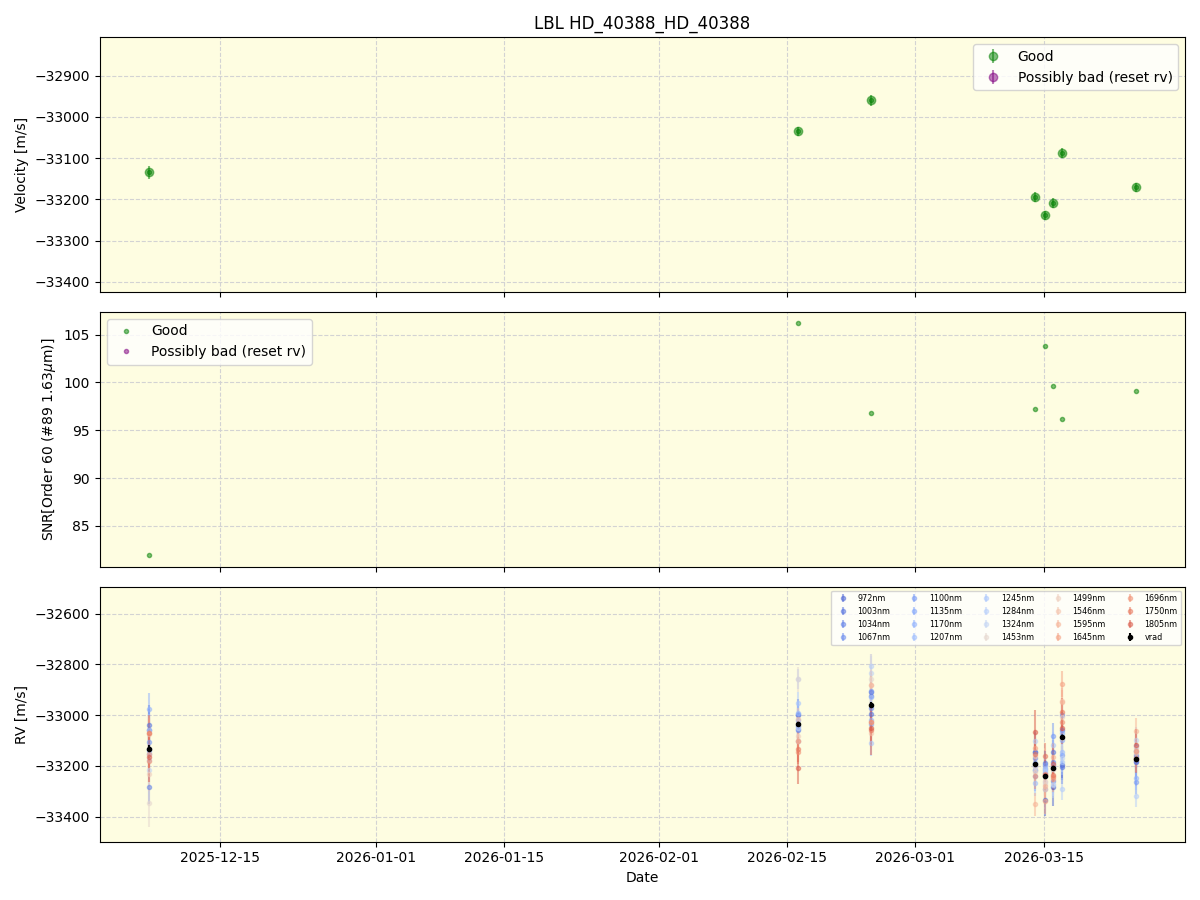Click the SNR[Order 60] y-axis label
The height and width of the screenshot is (900, 1200).
(48, 439)
